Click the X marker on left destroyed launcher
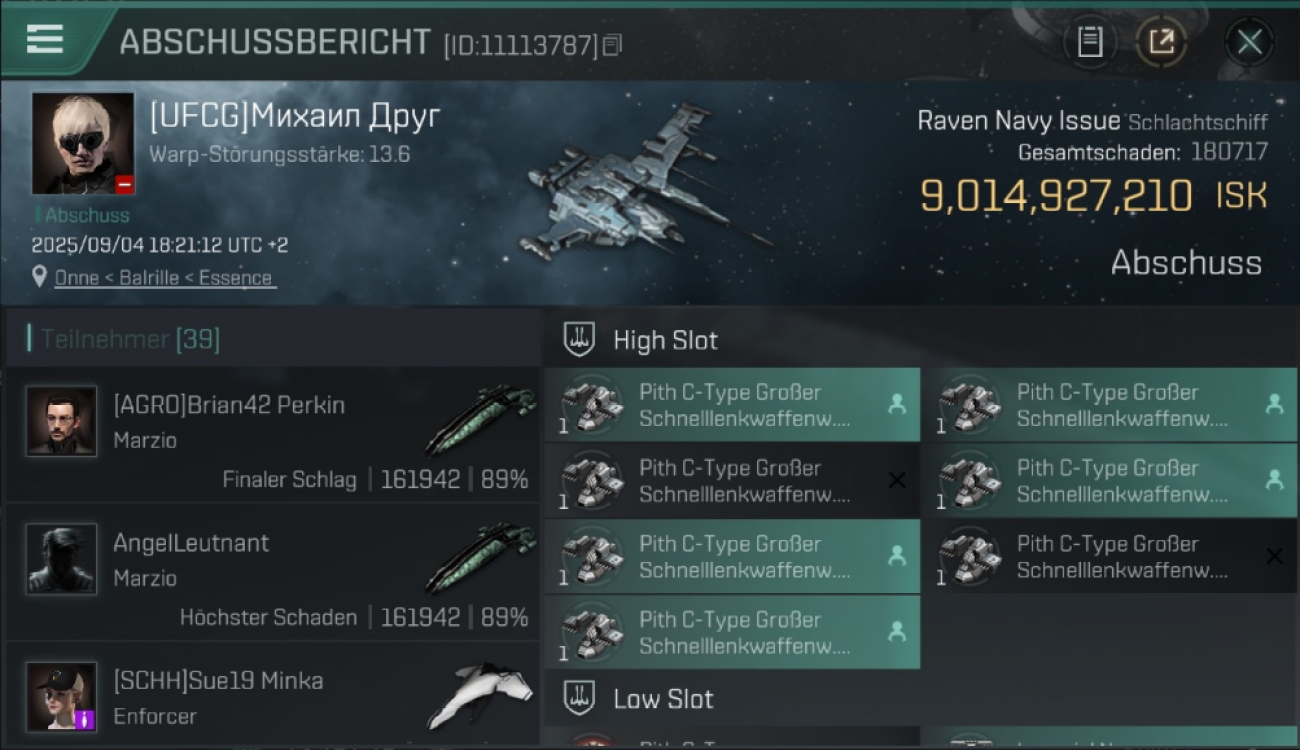 click(897, 481)
